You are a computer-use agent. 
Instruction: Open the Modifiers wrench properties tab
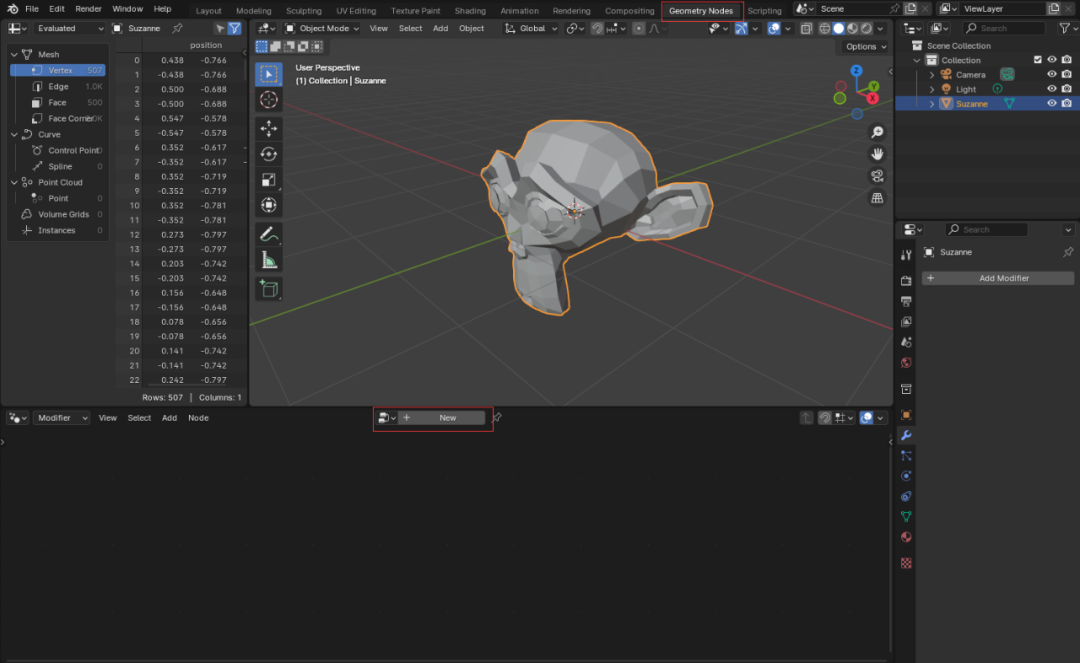[906, 435]
